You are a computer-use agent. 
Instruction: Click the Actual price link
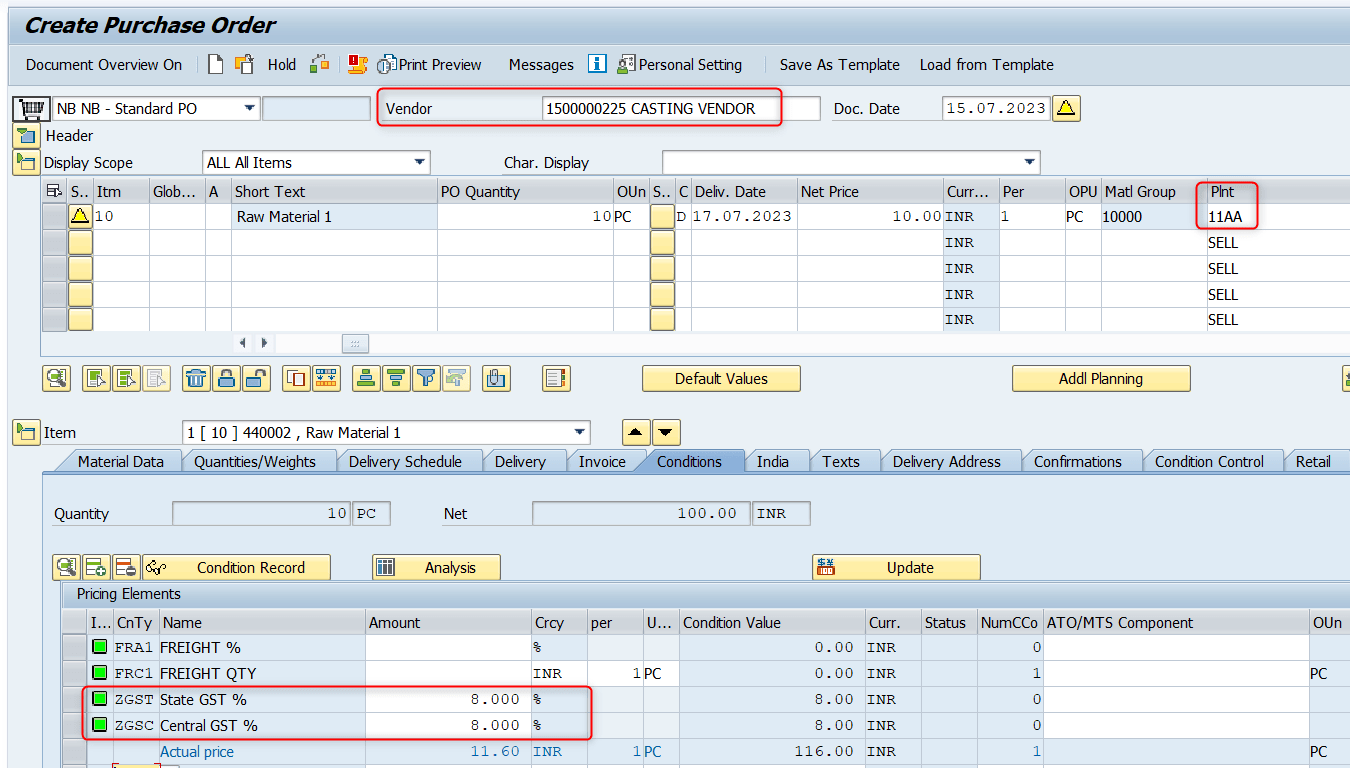point(197,751)
